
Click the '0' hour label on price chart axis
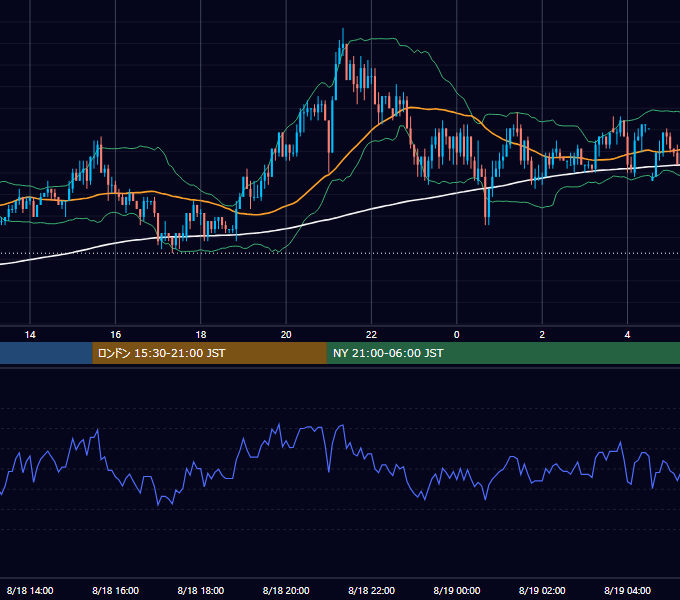click(457, 335)
